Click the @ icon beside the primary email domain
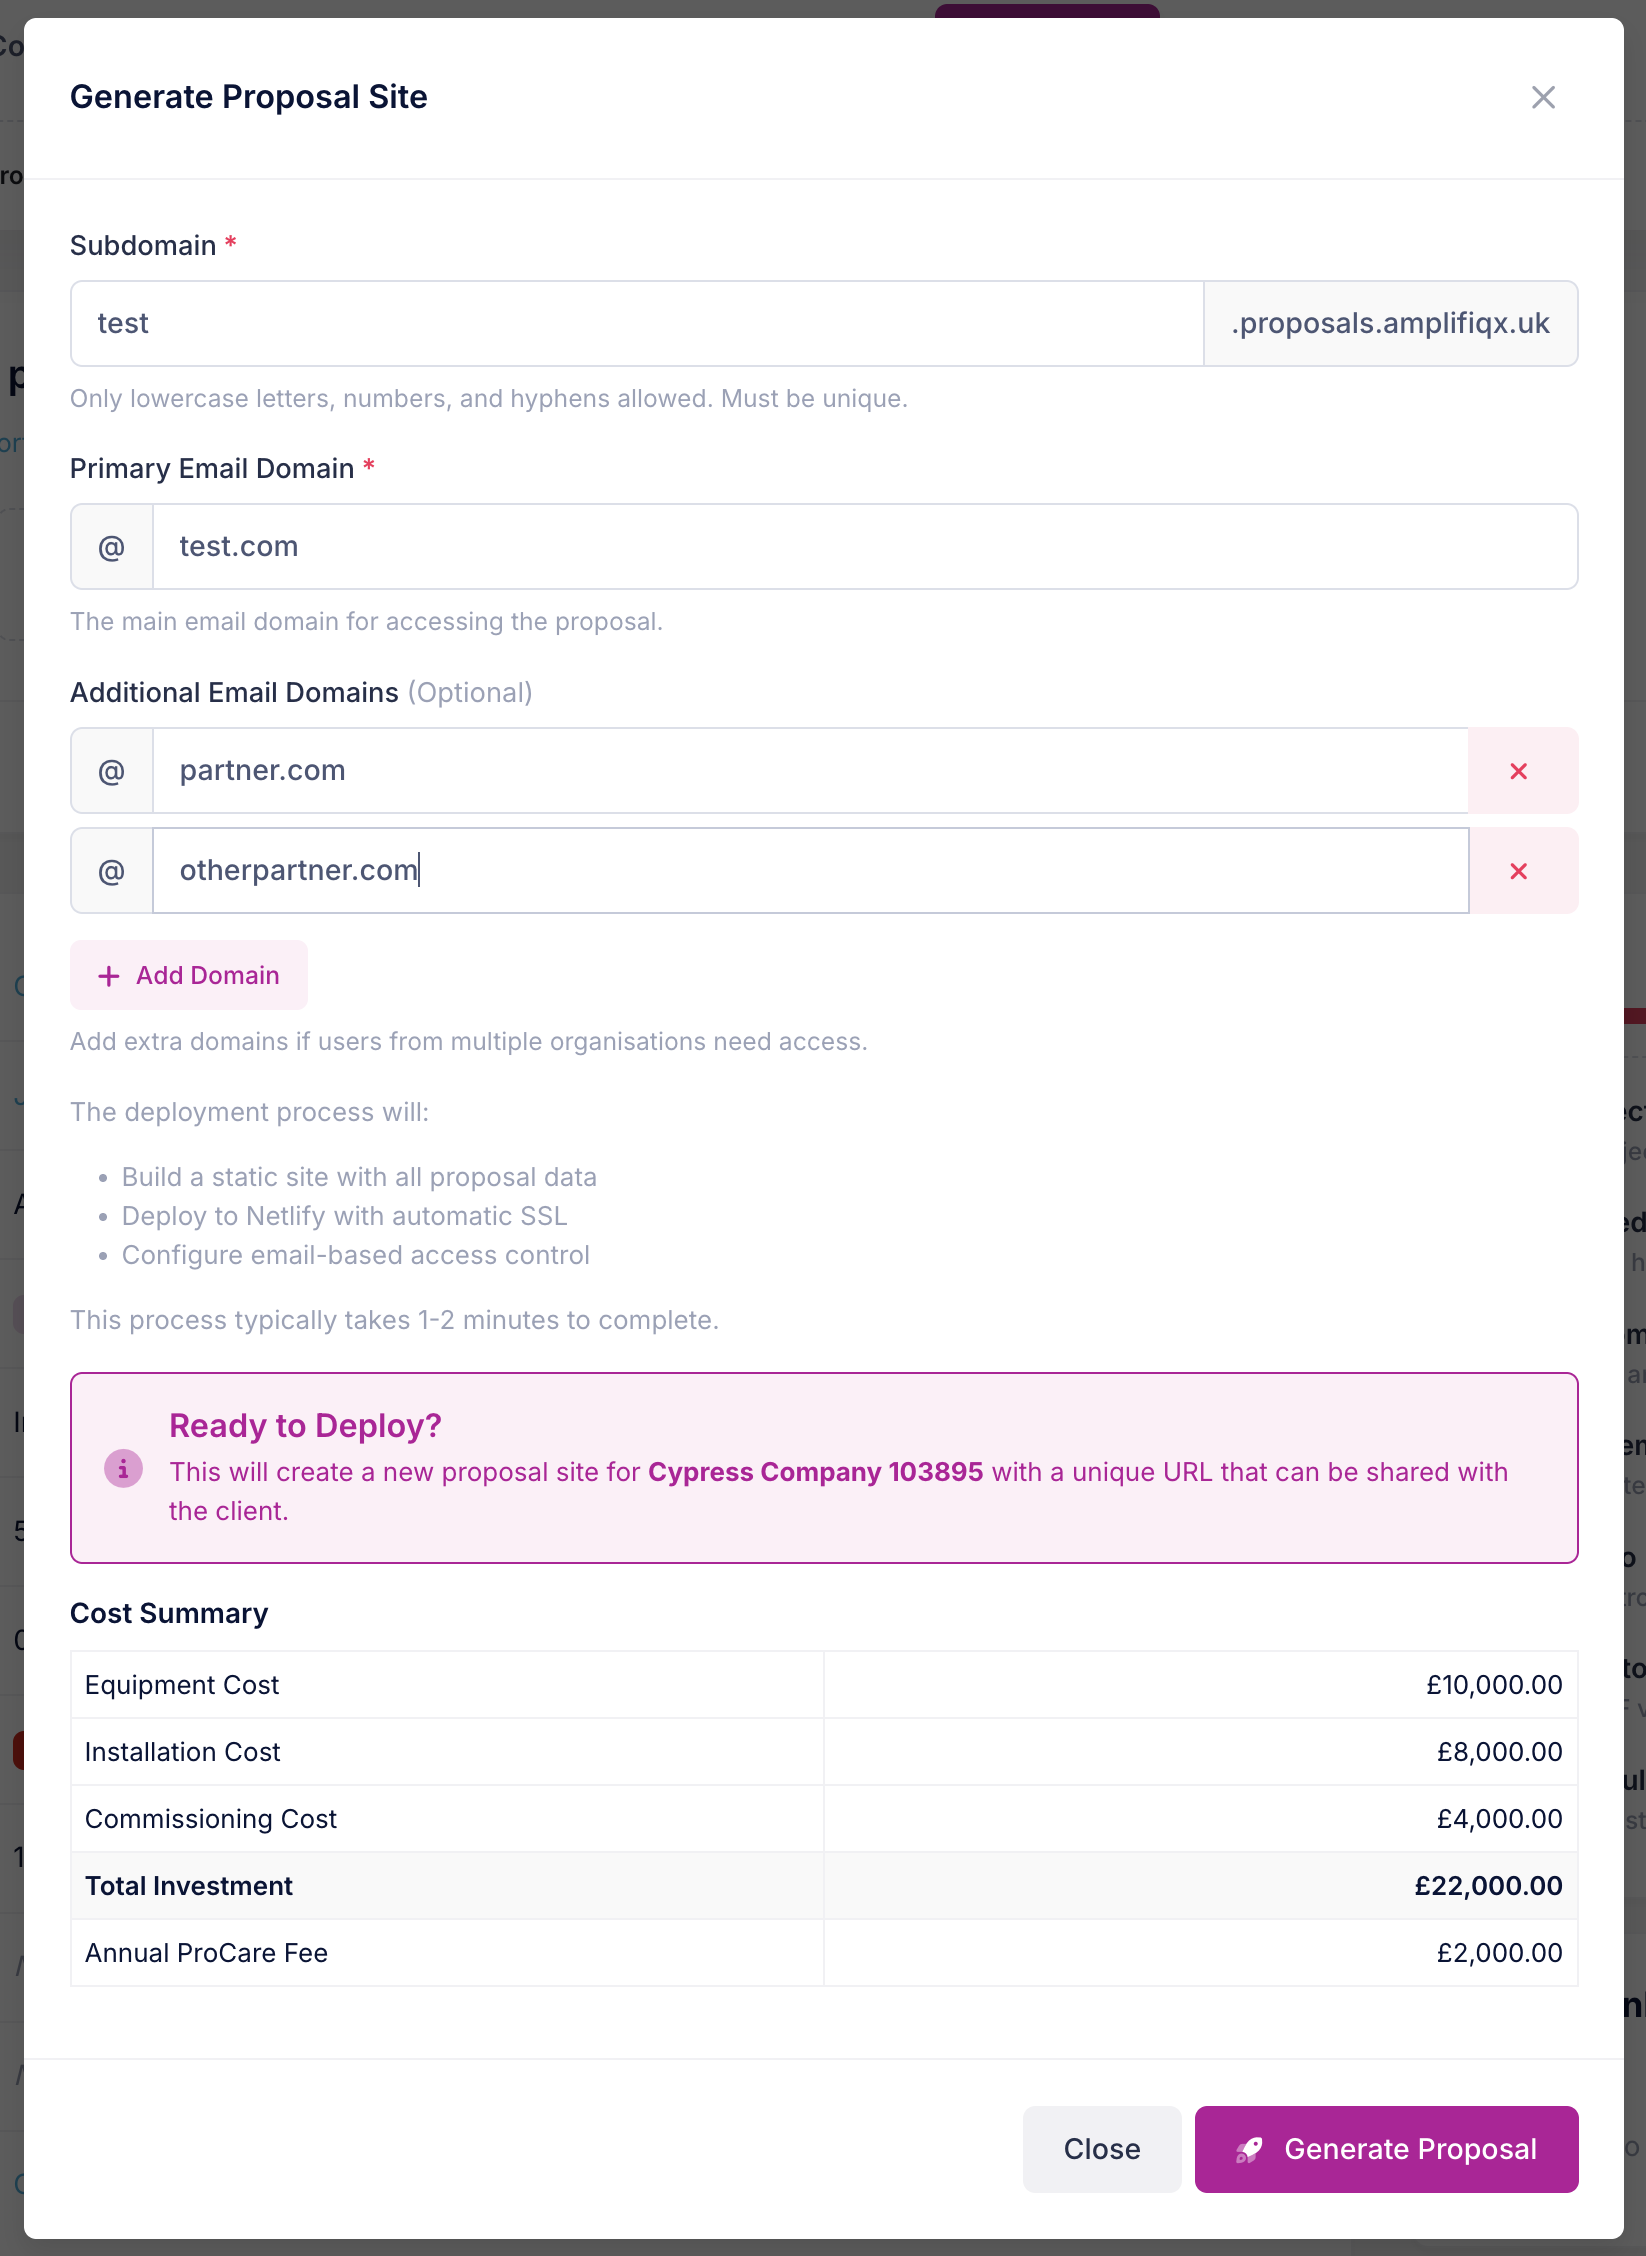Screen dimensions: 1646x2256 click(x=111, y=546)
